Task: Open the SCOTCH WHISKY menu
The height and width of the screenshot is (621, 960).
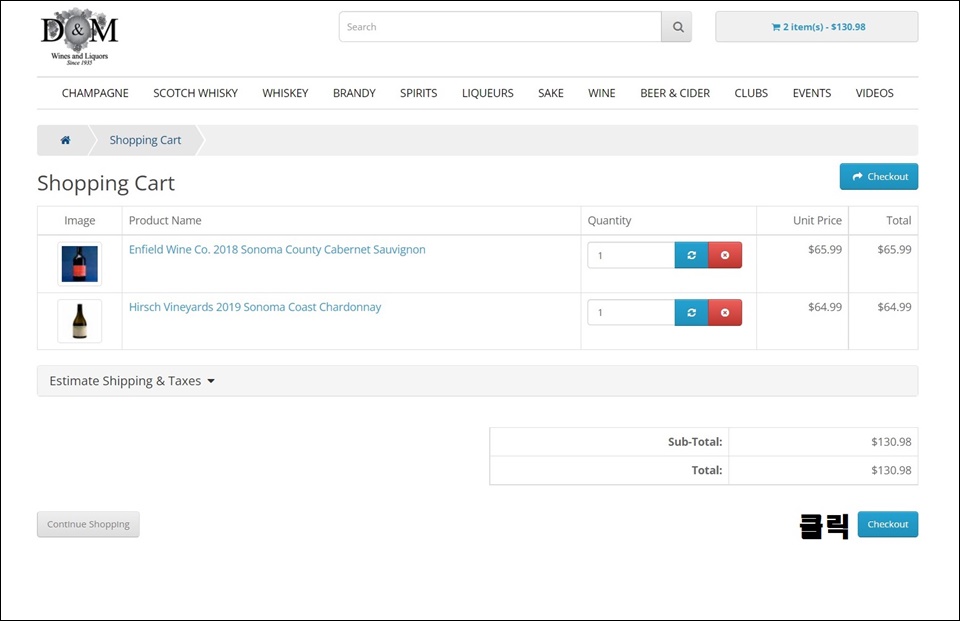Action: click(x=195, y=93)
